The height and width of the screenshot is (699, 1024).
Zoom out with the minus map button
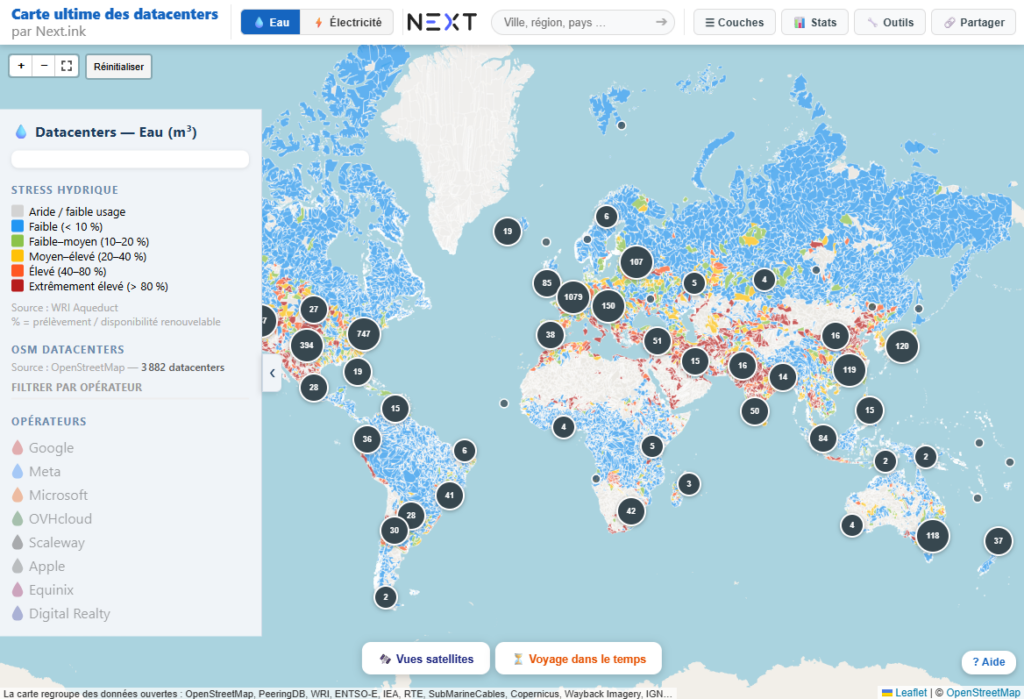click(x=44, y=66)
